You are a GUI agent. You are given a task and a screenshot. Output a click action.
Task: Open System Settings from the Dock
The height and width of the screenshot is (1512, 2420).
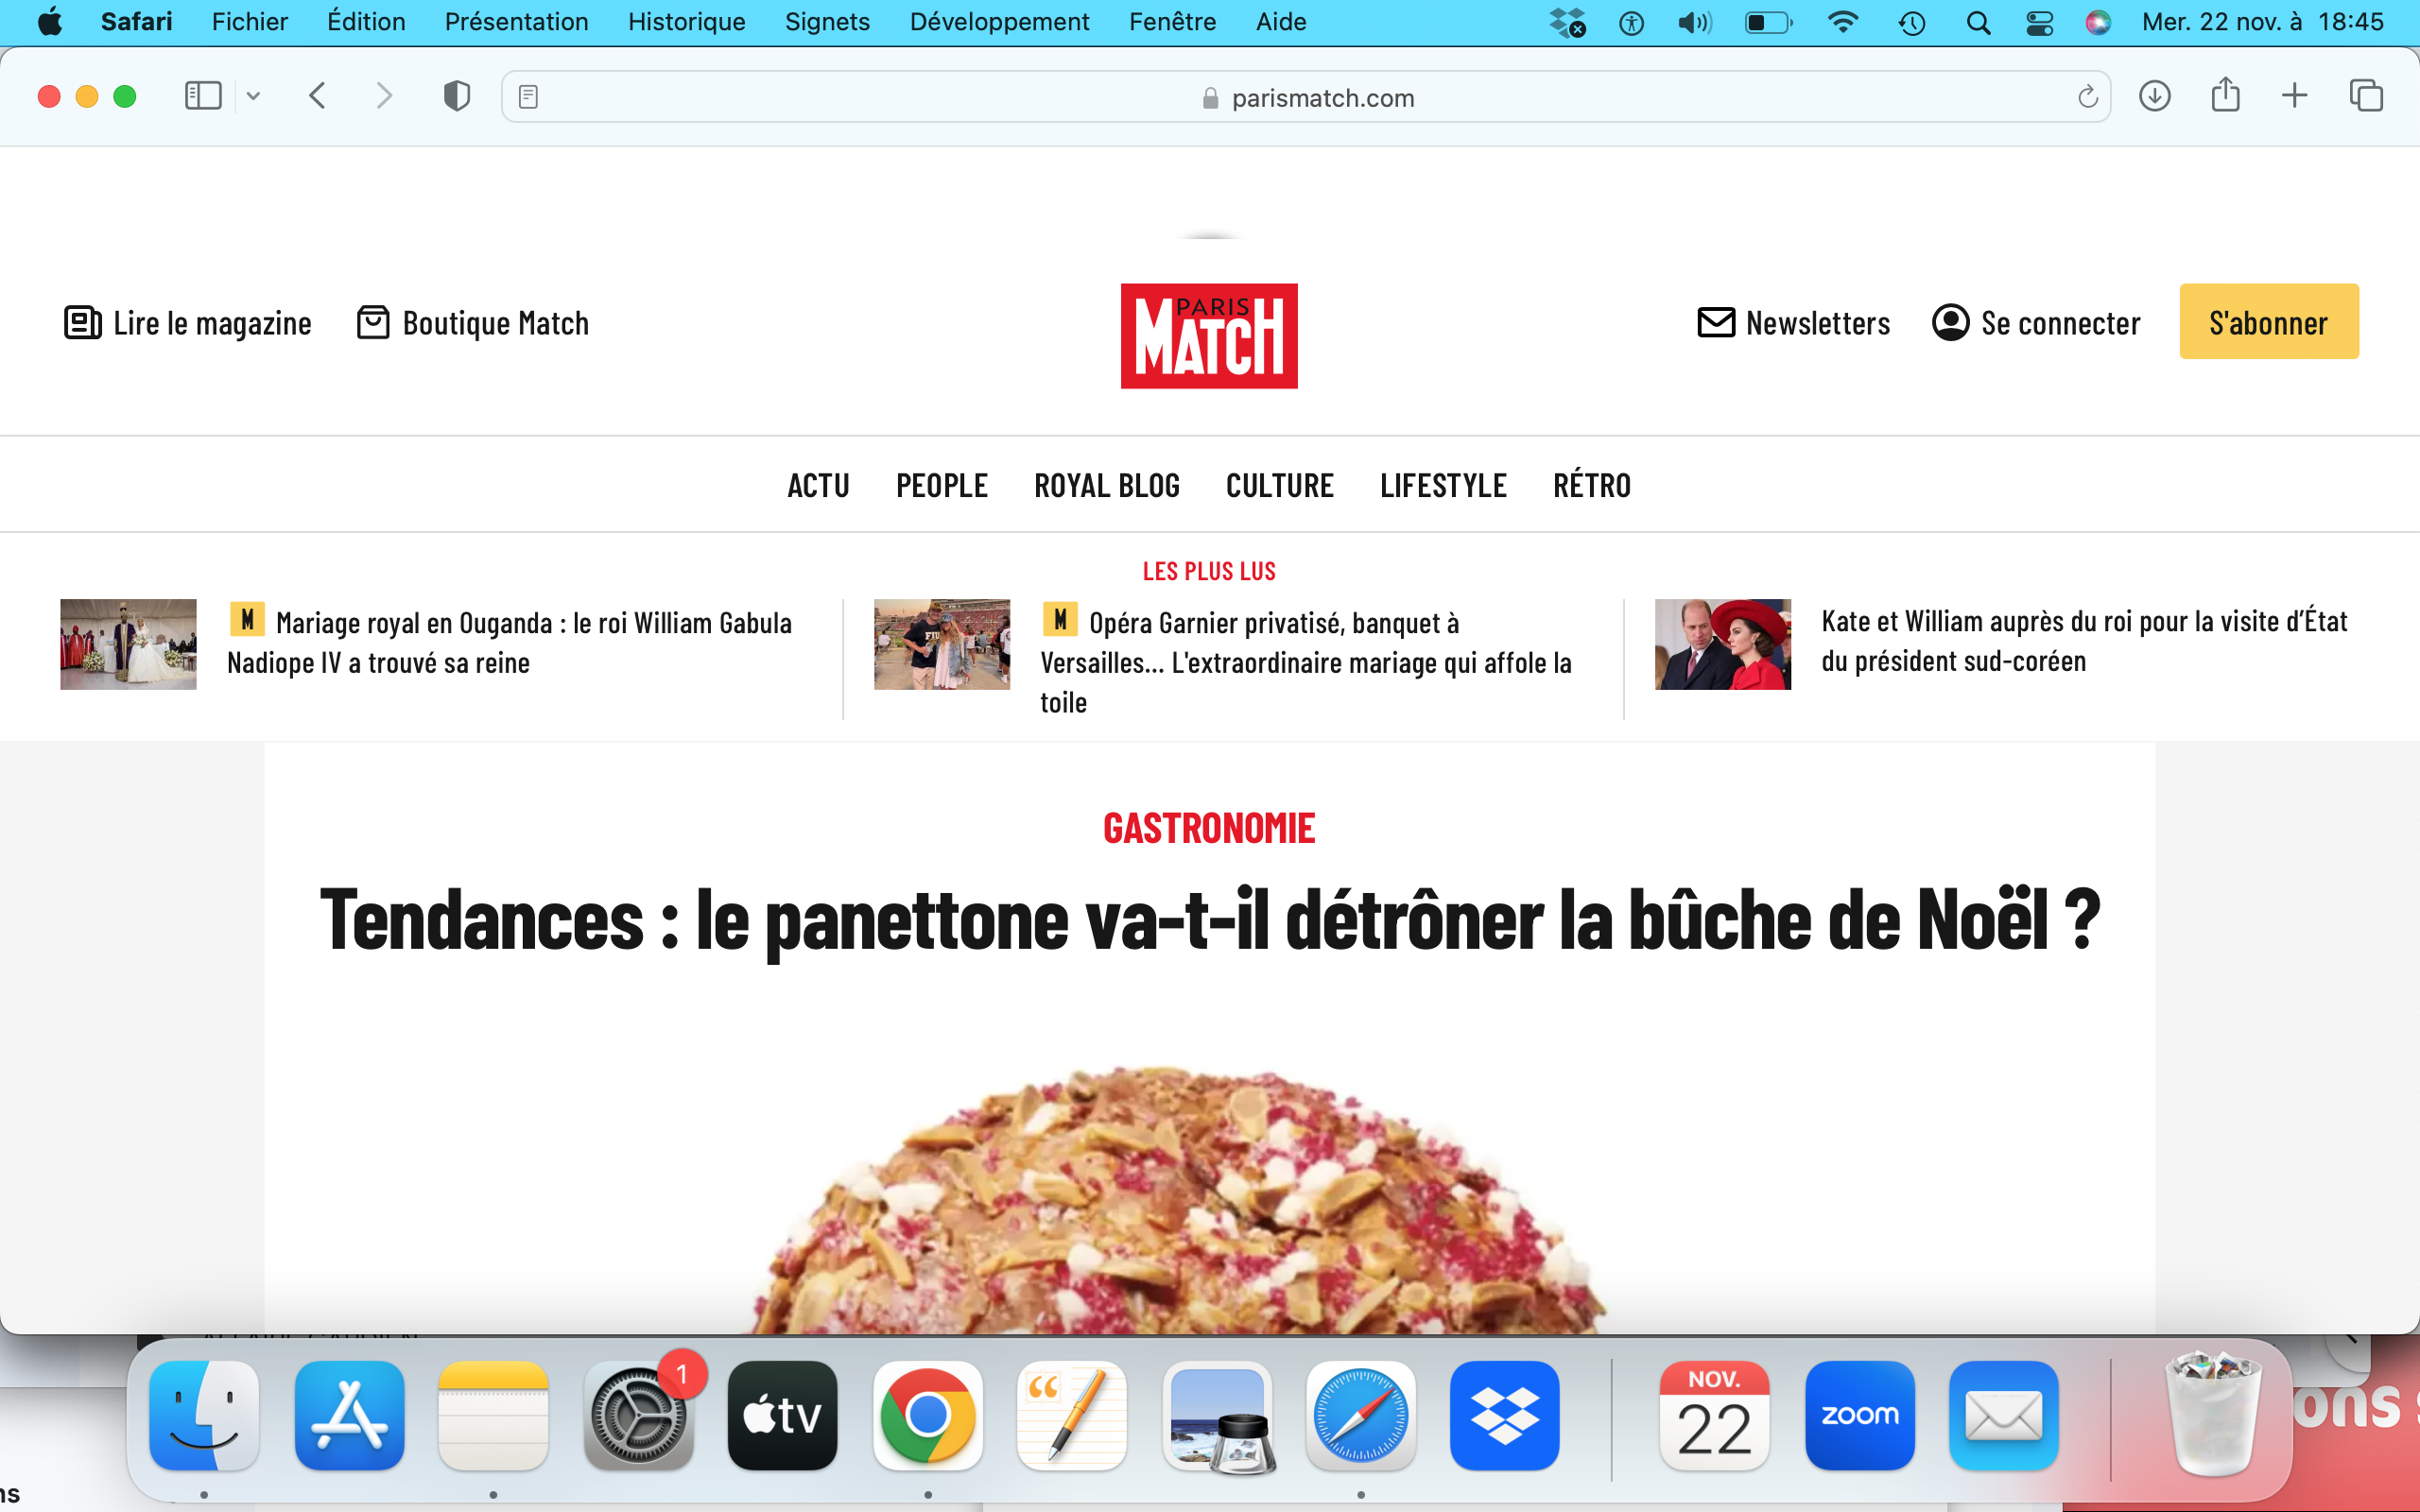[638, 1415]
